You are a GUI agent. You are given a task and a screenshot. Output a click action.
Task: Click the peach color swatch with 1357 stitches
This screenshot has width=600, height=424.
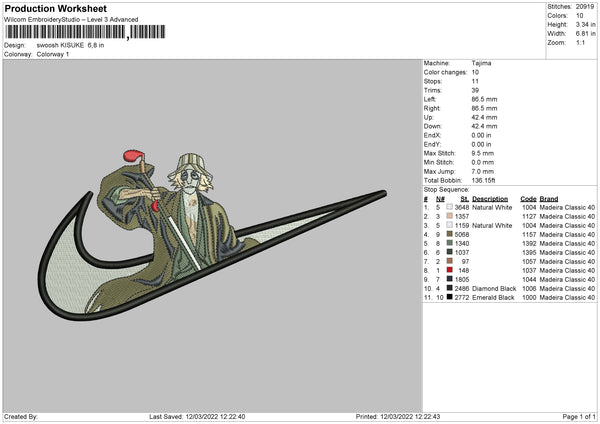coord(449,216)
